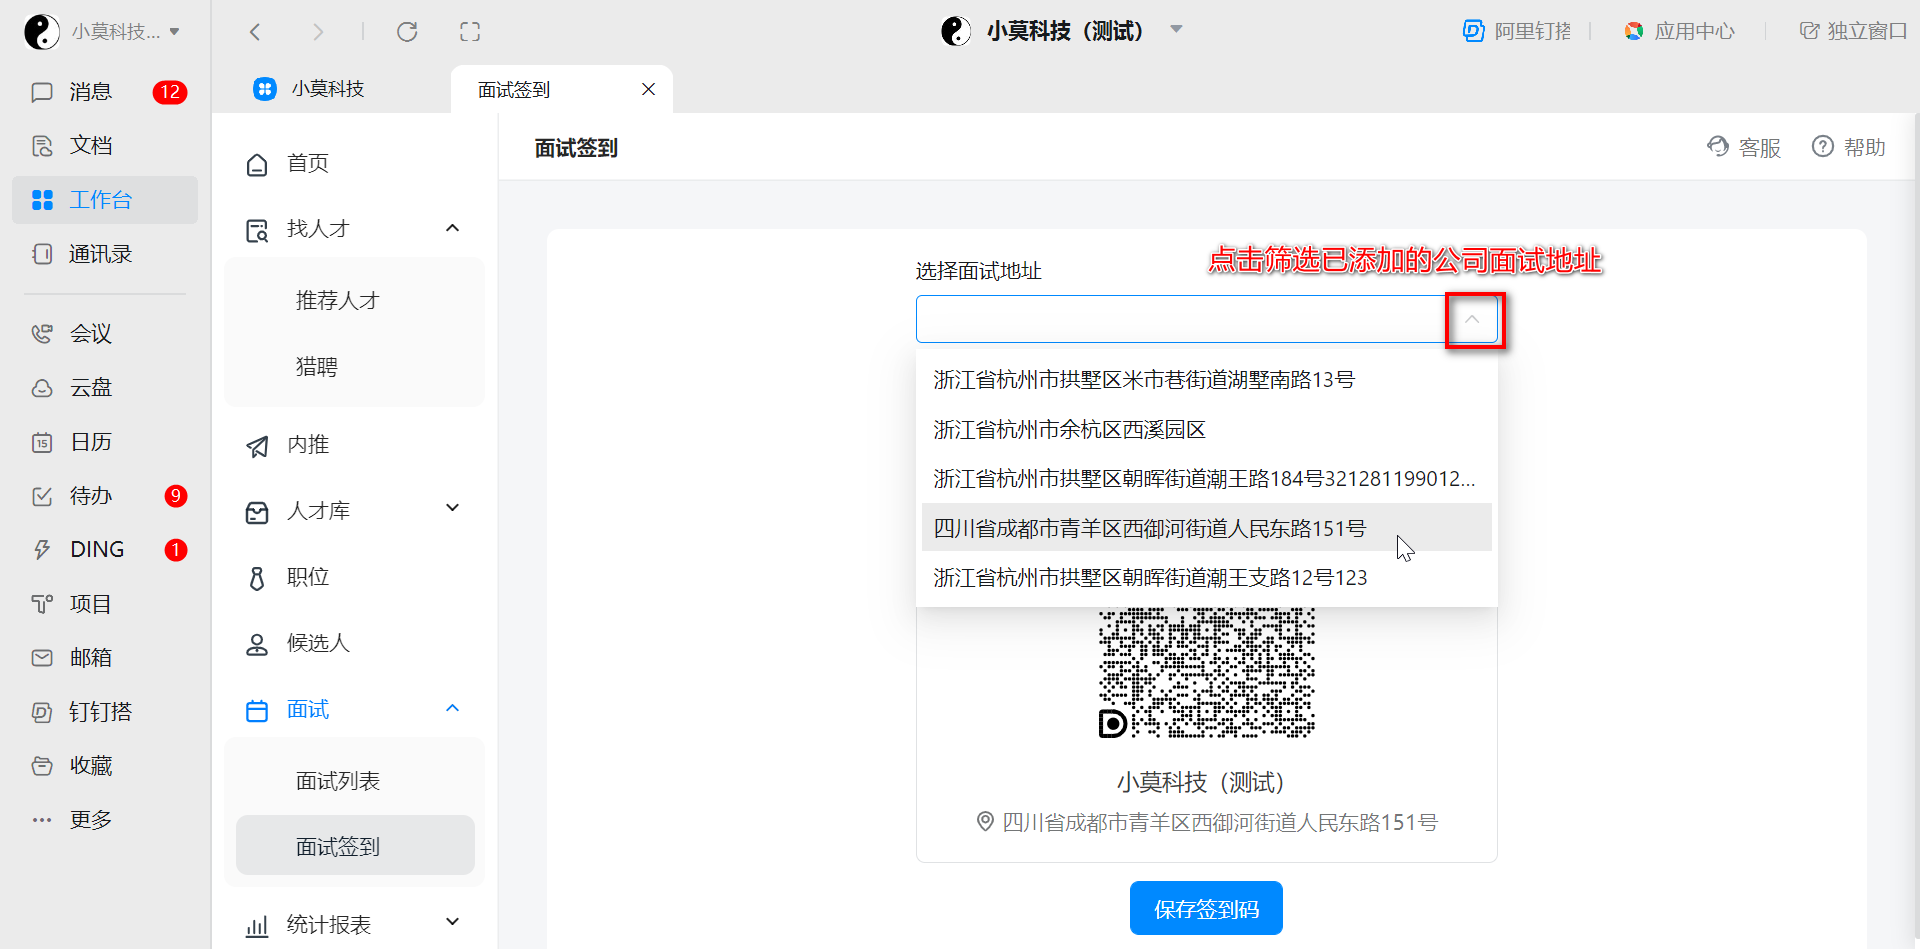The width and height of the screenshot is (1920, 949).
Task: Select 面试签到 in the sidebar
Action: [x=355, y=846]
